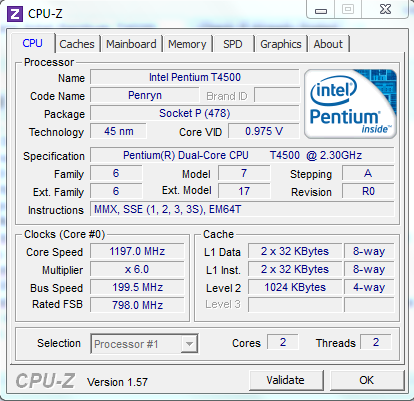Screen dimensions: 414x401
Task: Click the Cores count field
Action: (283, 342)
